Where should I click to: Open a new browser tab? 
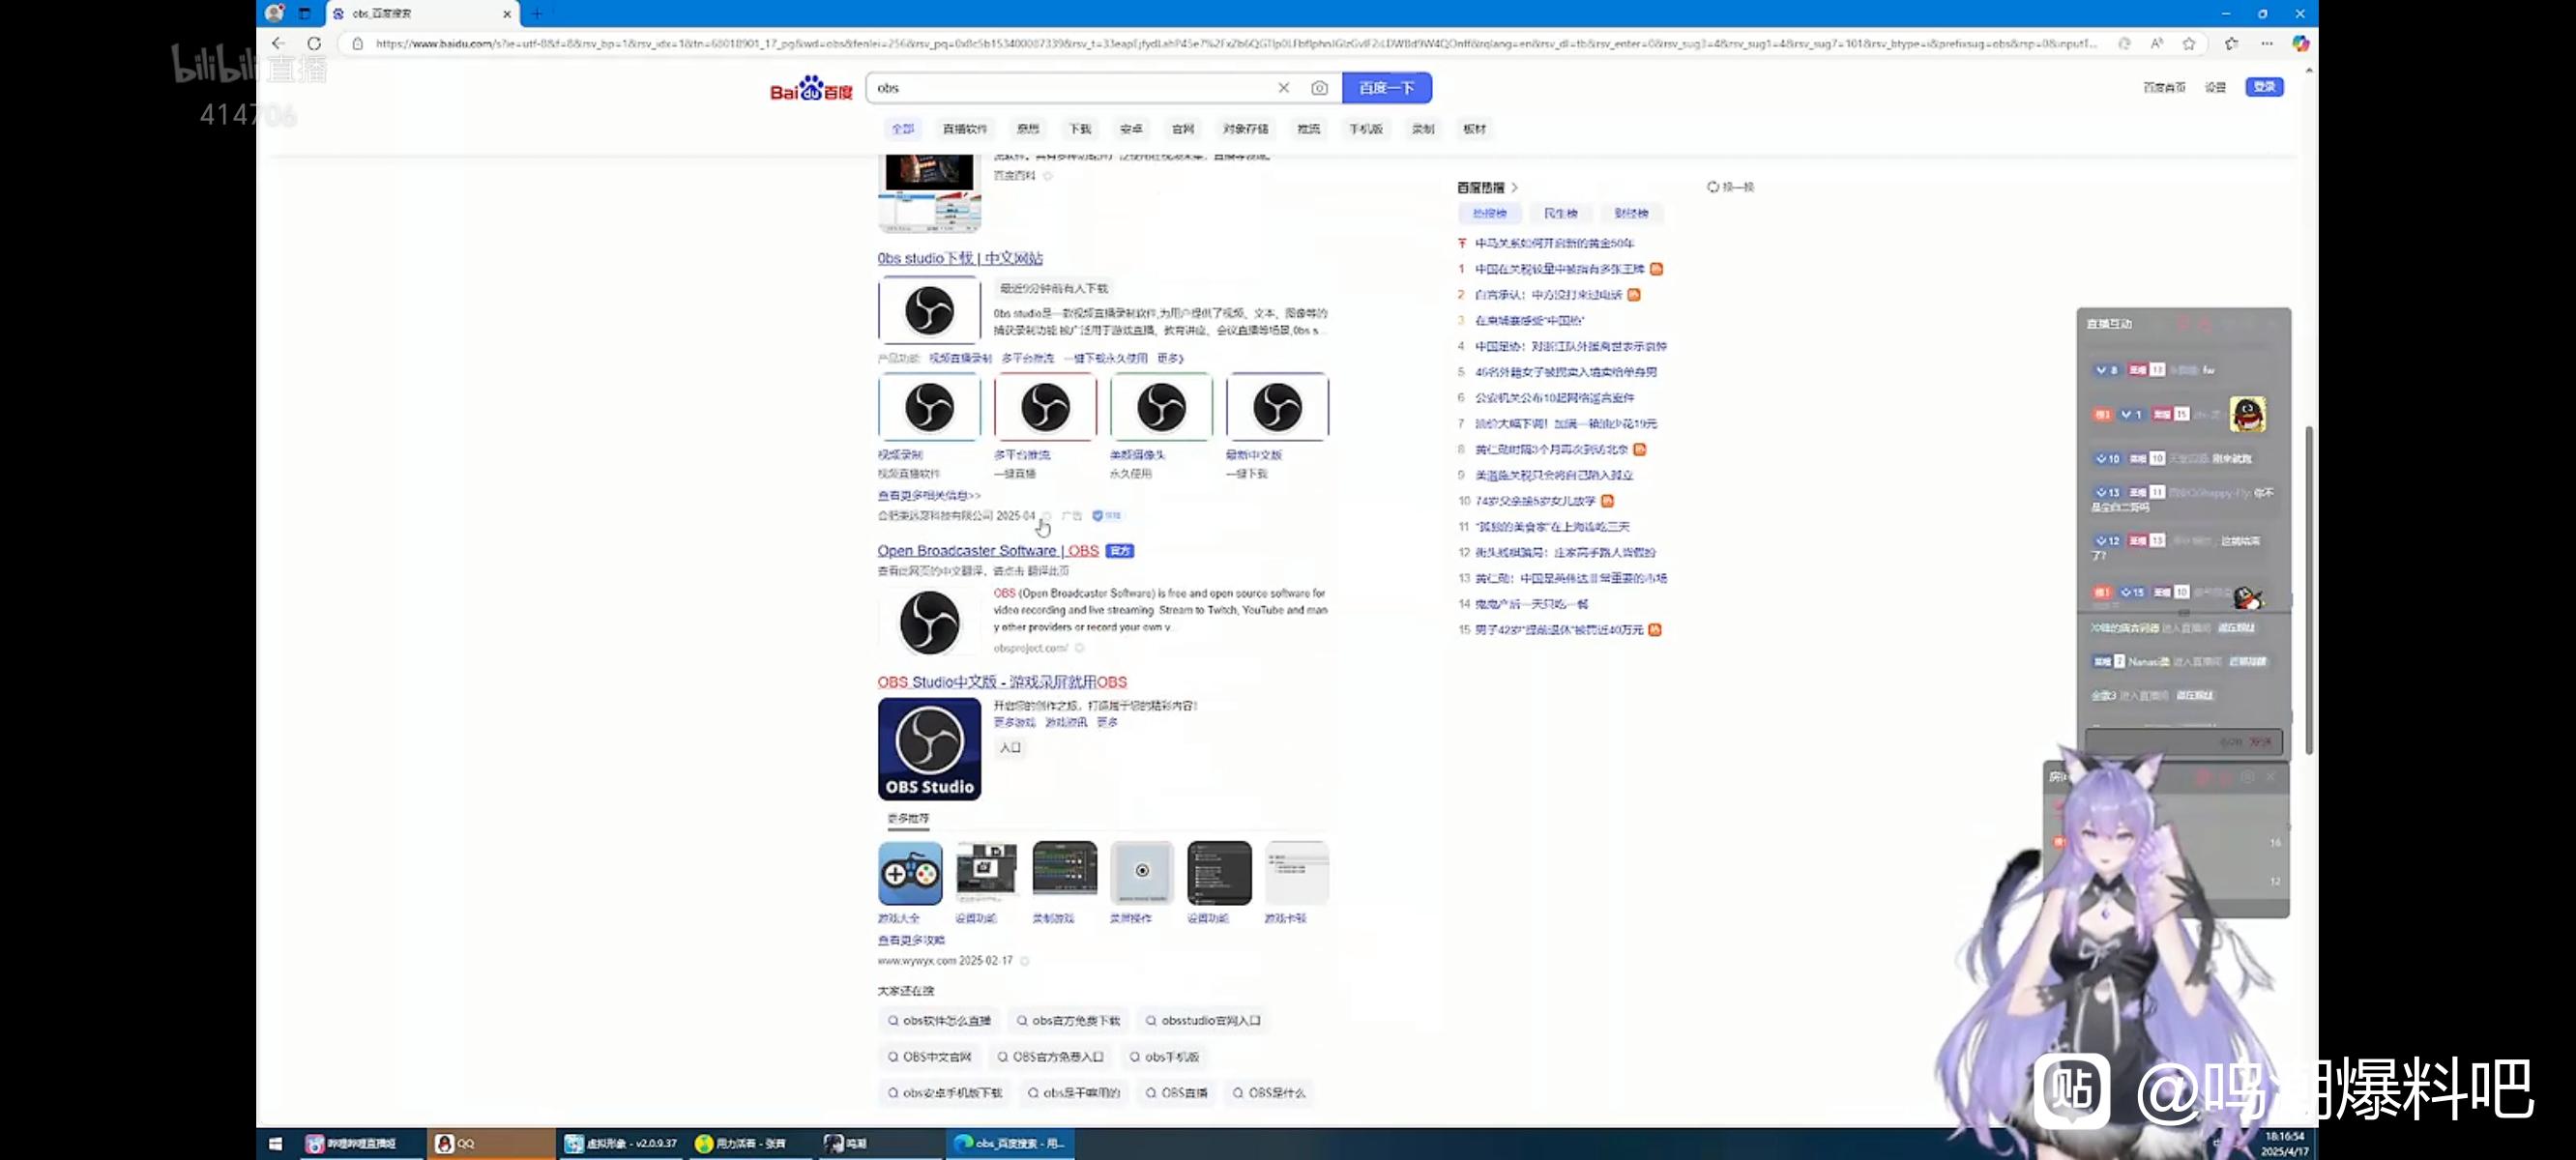(x=537, y=14)
